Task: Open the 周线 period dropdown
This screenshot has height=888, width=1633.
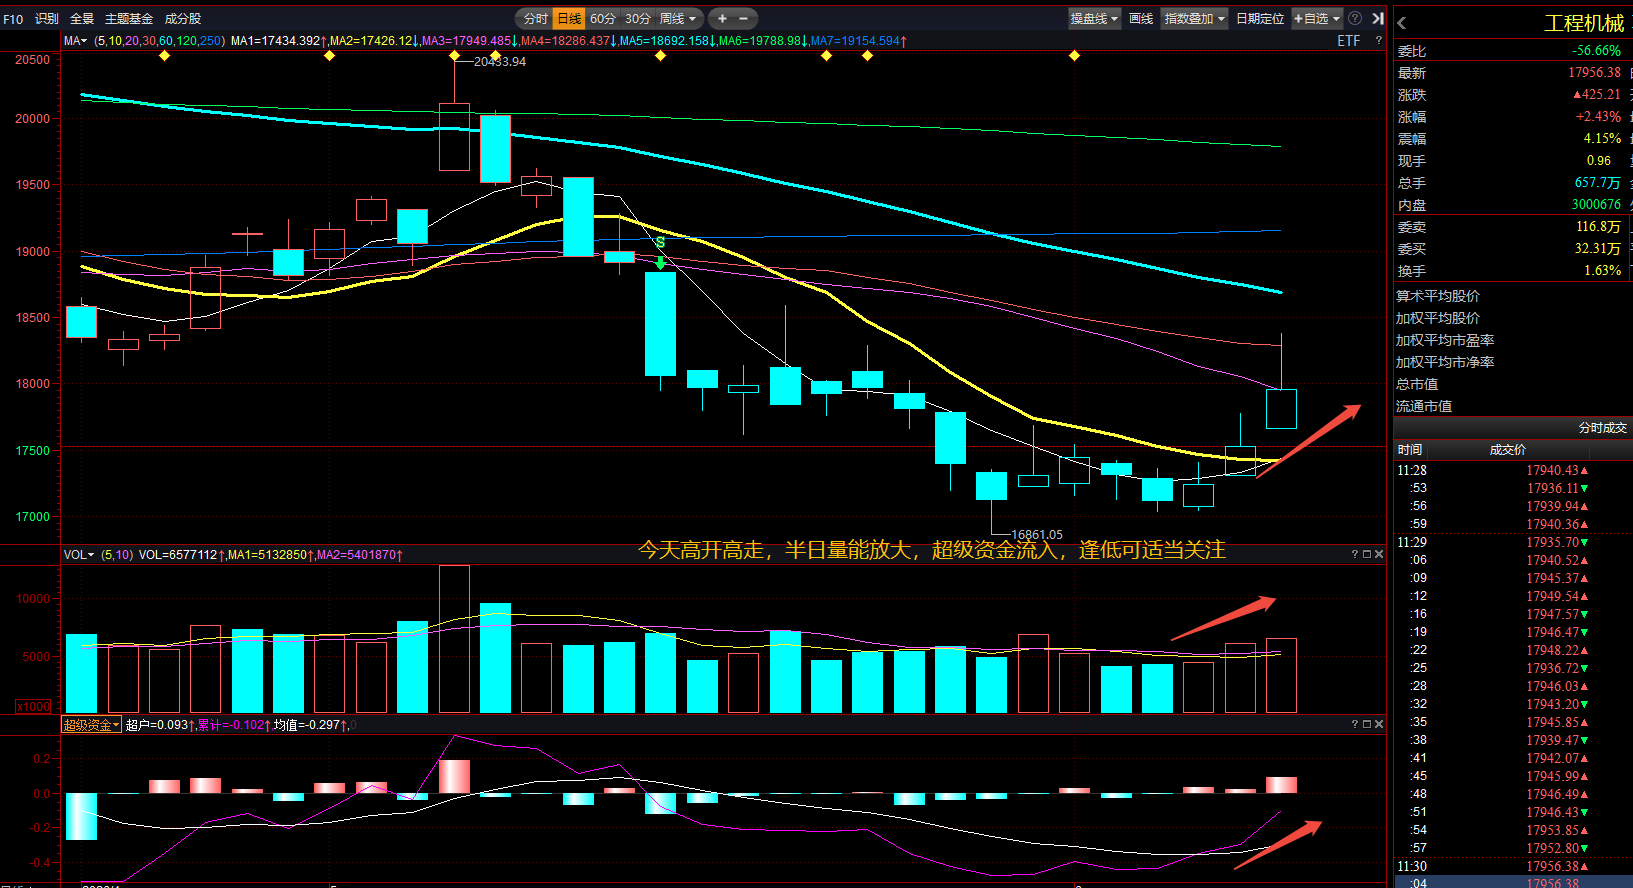Action: click(x=678, y=19)
